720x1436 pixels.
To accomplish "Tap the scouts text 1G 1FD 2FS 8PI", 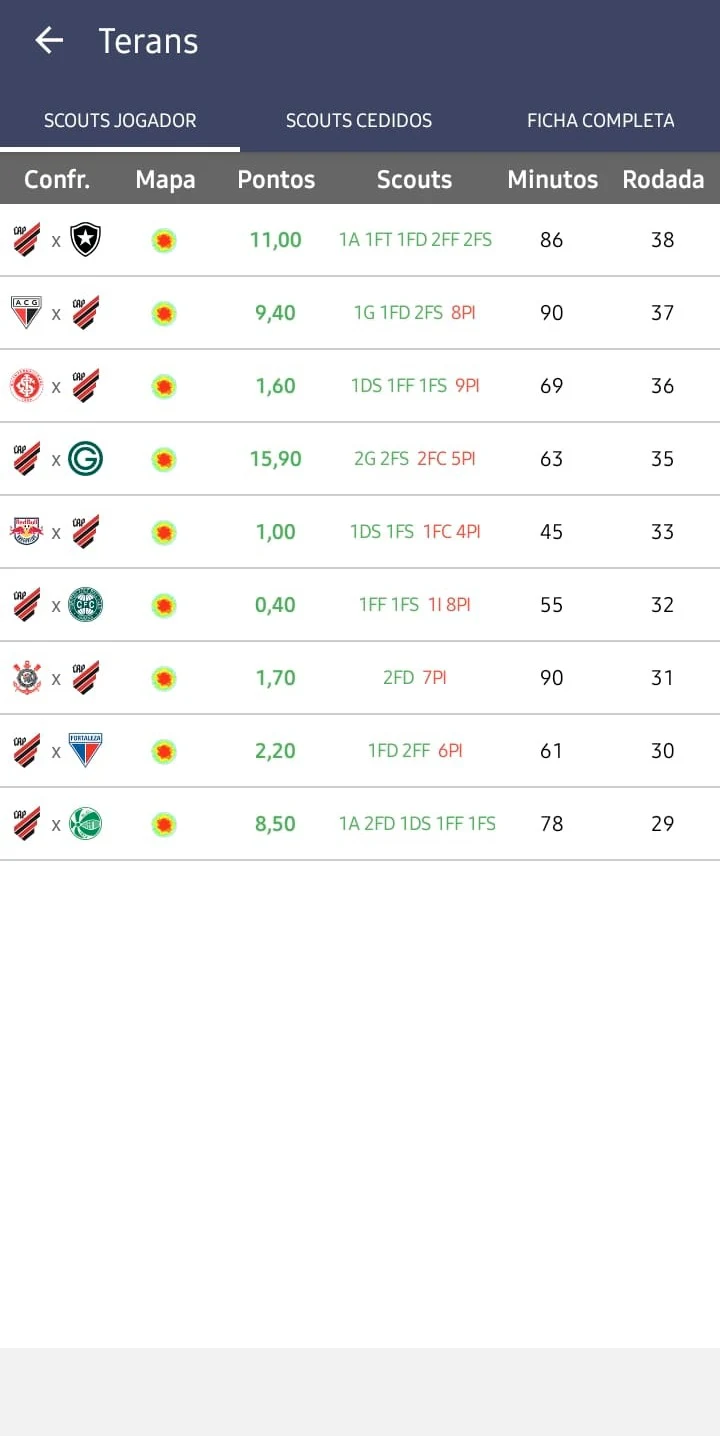I will pyautogui.click(x=414, y=313).
